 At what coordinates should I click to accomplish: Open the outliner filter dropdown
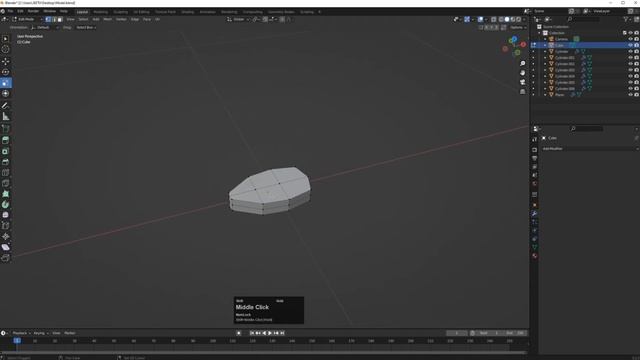pyautogui.click(x=627, y=19)
